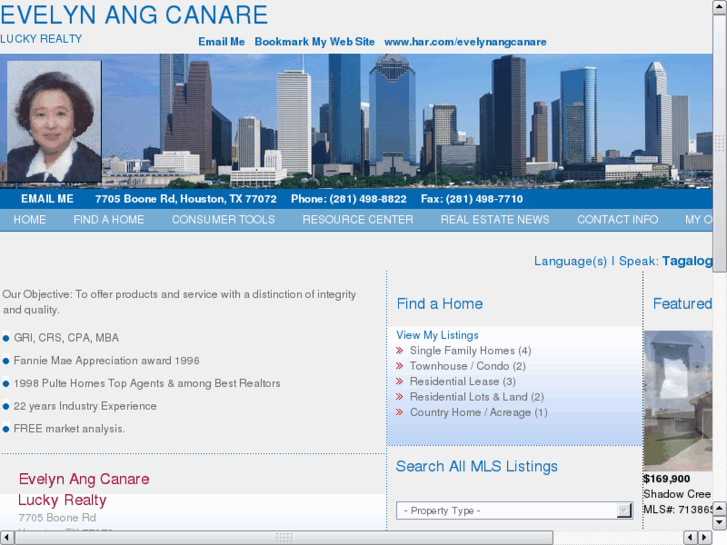Click the Fannie Mae Appreciation award 1996 bullet
Image resolution: width=727 pixels, height=545 pixels.
pos(106,360)
